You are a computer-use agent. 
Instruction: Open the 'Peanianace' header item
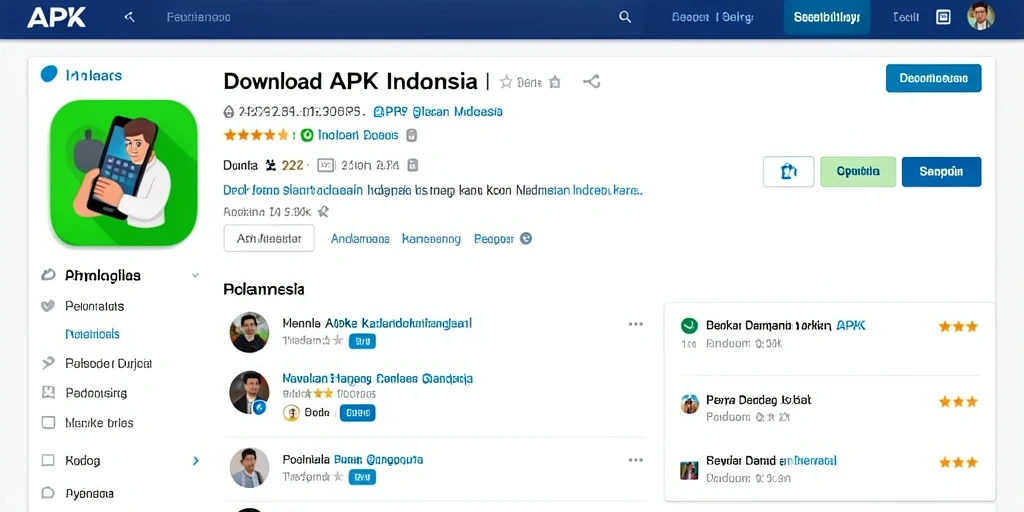coord(199,18)
